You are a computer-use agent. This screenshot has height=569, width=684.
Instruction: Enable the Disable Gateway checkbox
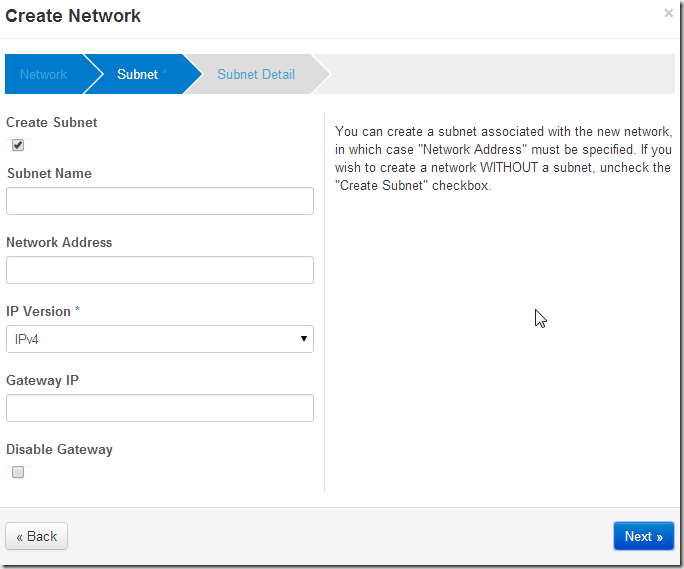18,472
